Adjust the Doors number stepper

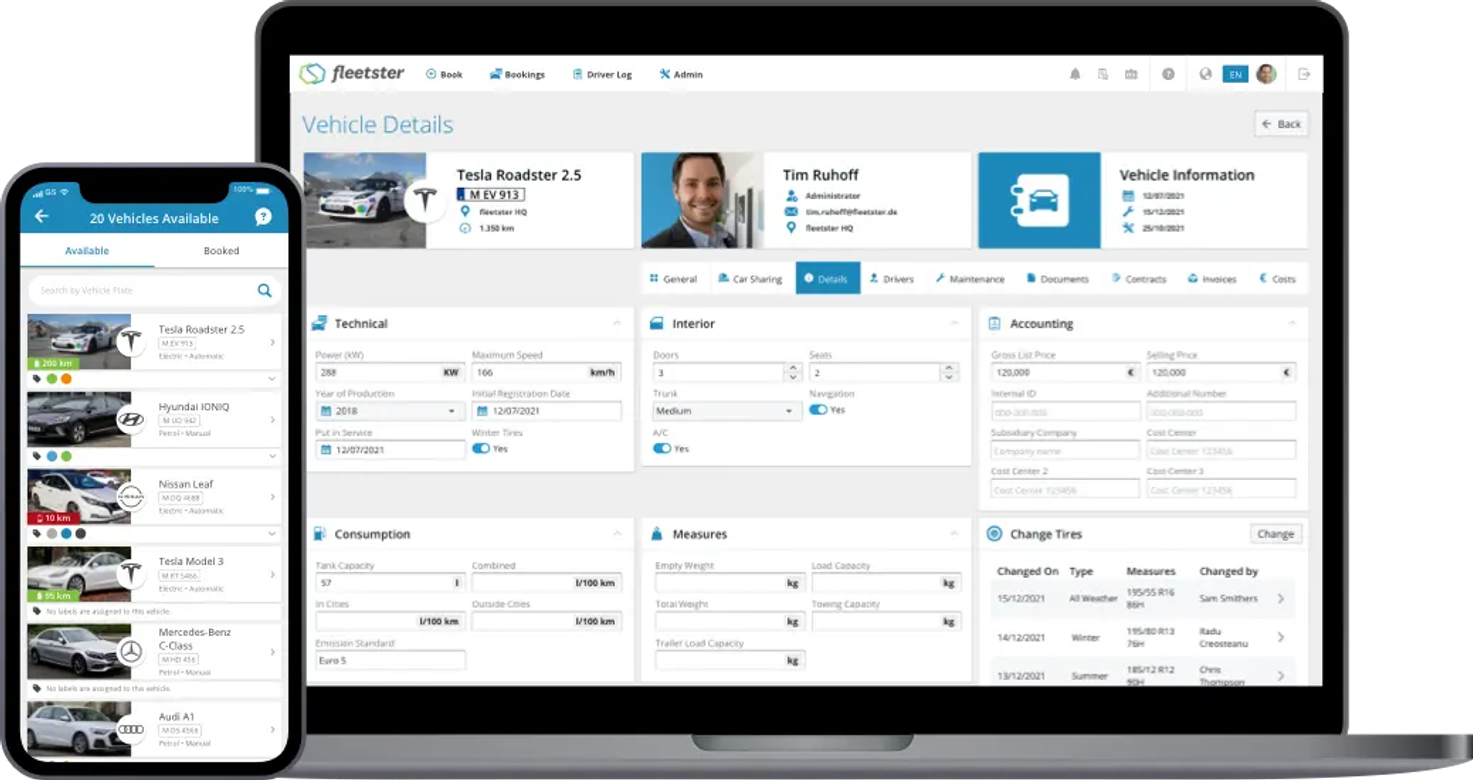point(793,372)
